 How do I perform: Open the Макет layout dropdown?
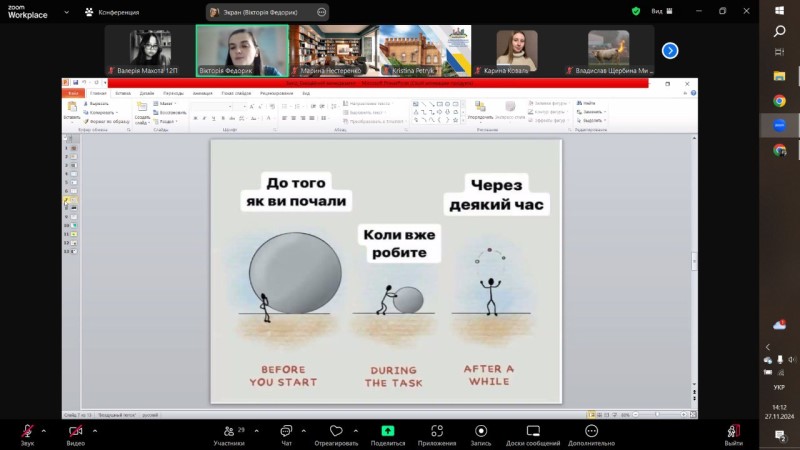pyautogui.click(x=165, y=104)
